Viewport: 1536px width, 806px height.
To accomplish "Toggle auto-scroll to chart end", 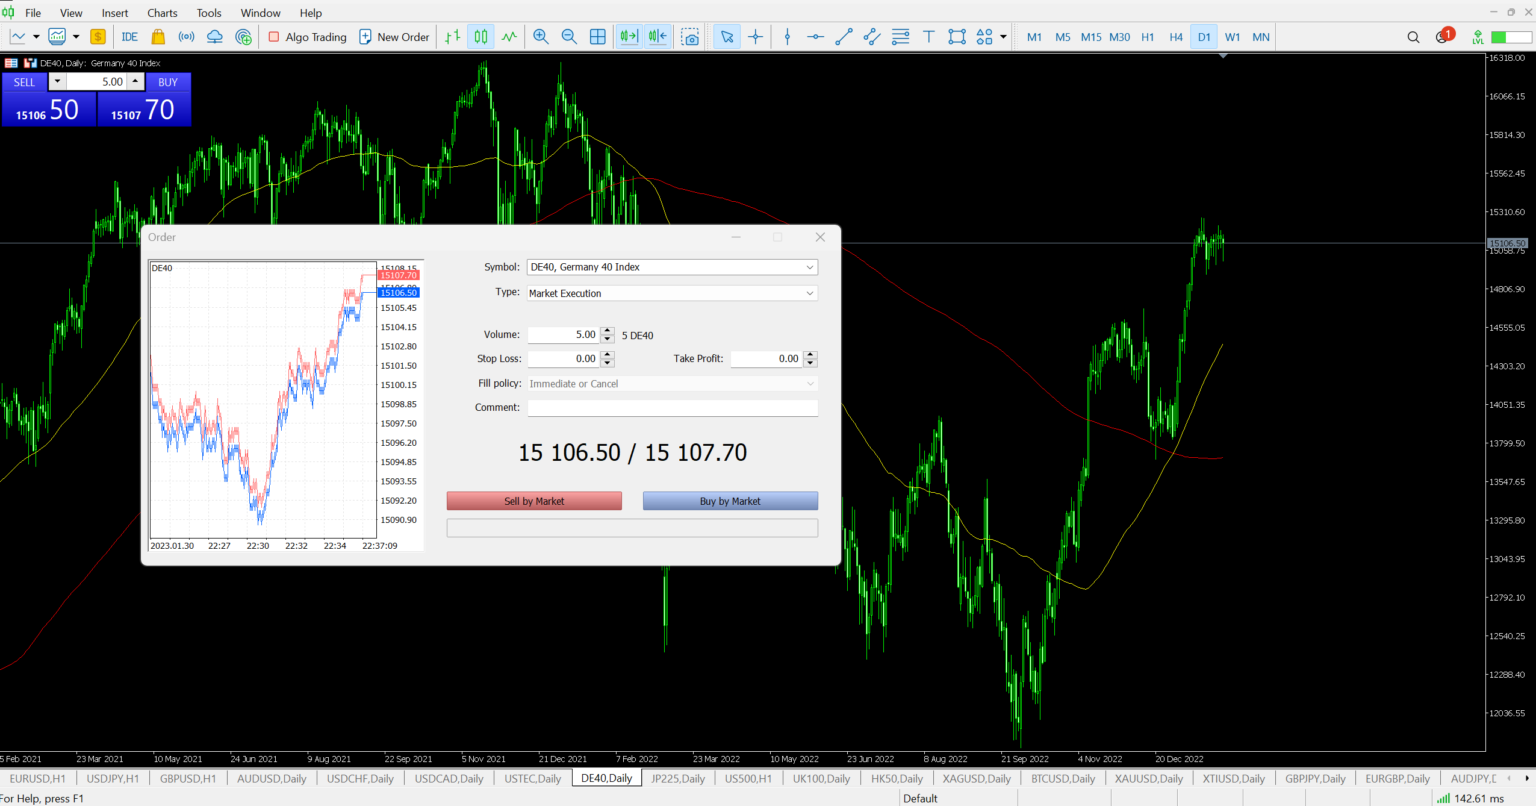I will point(629,37).
